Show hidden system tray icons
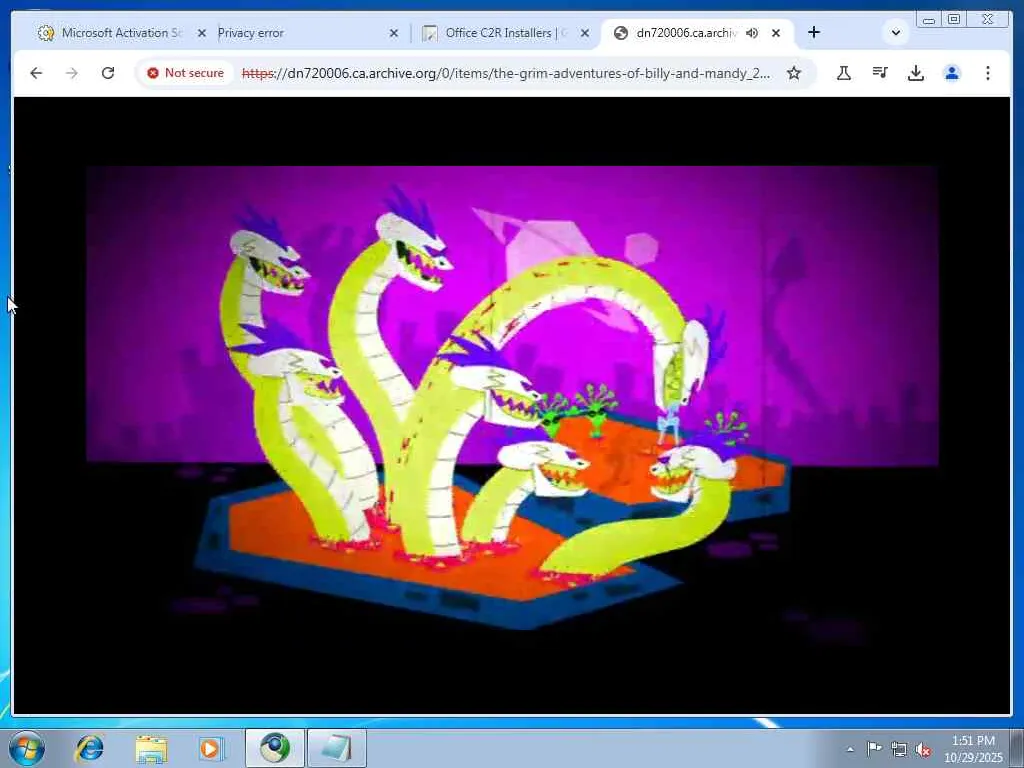The height and width of the screenshot is (768, 1024). click(850, 749)
